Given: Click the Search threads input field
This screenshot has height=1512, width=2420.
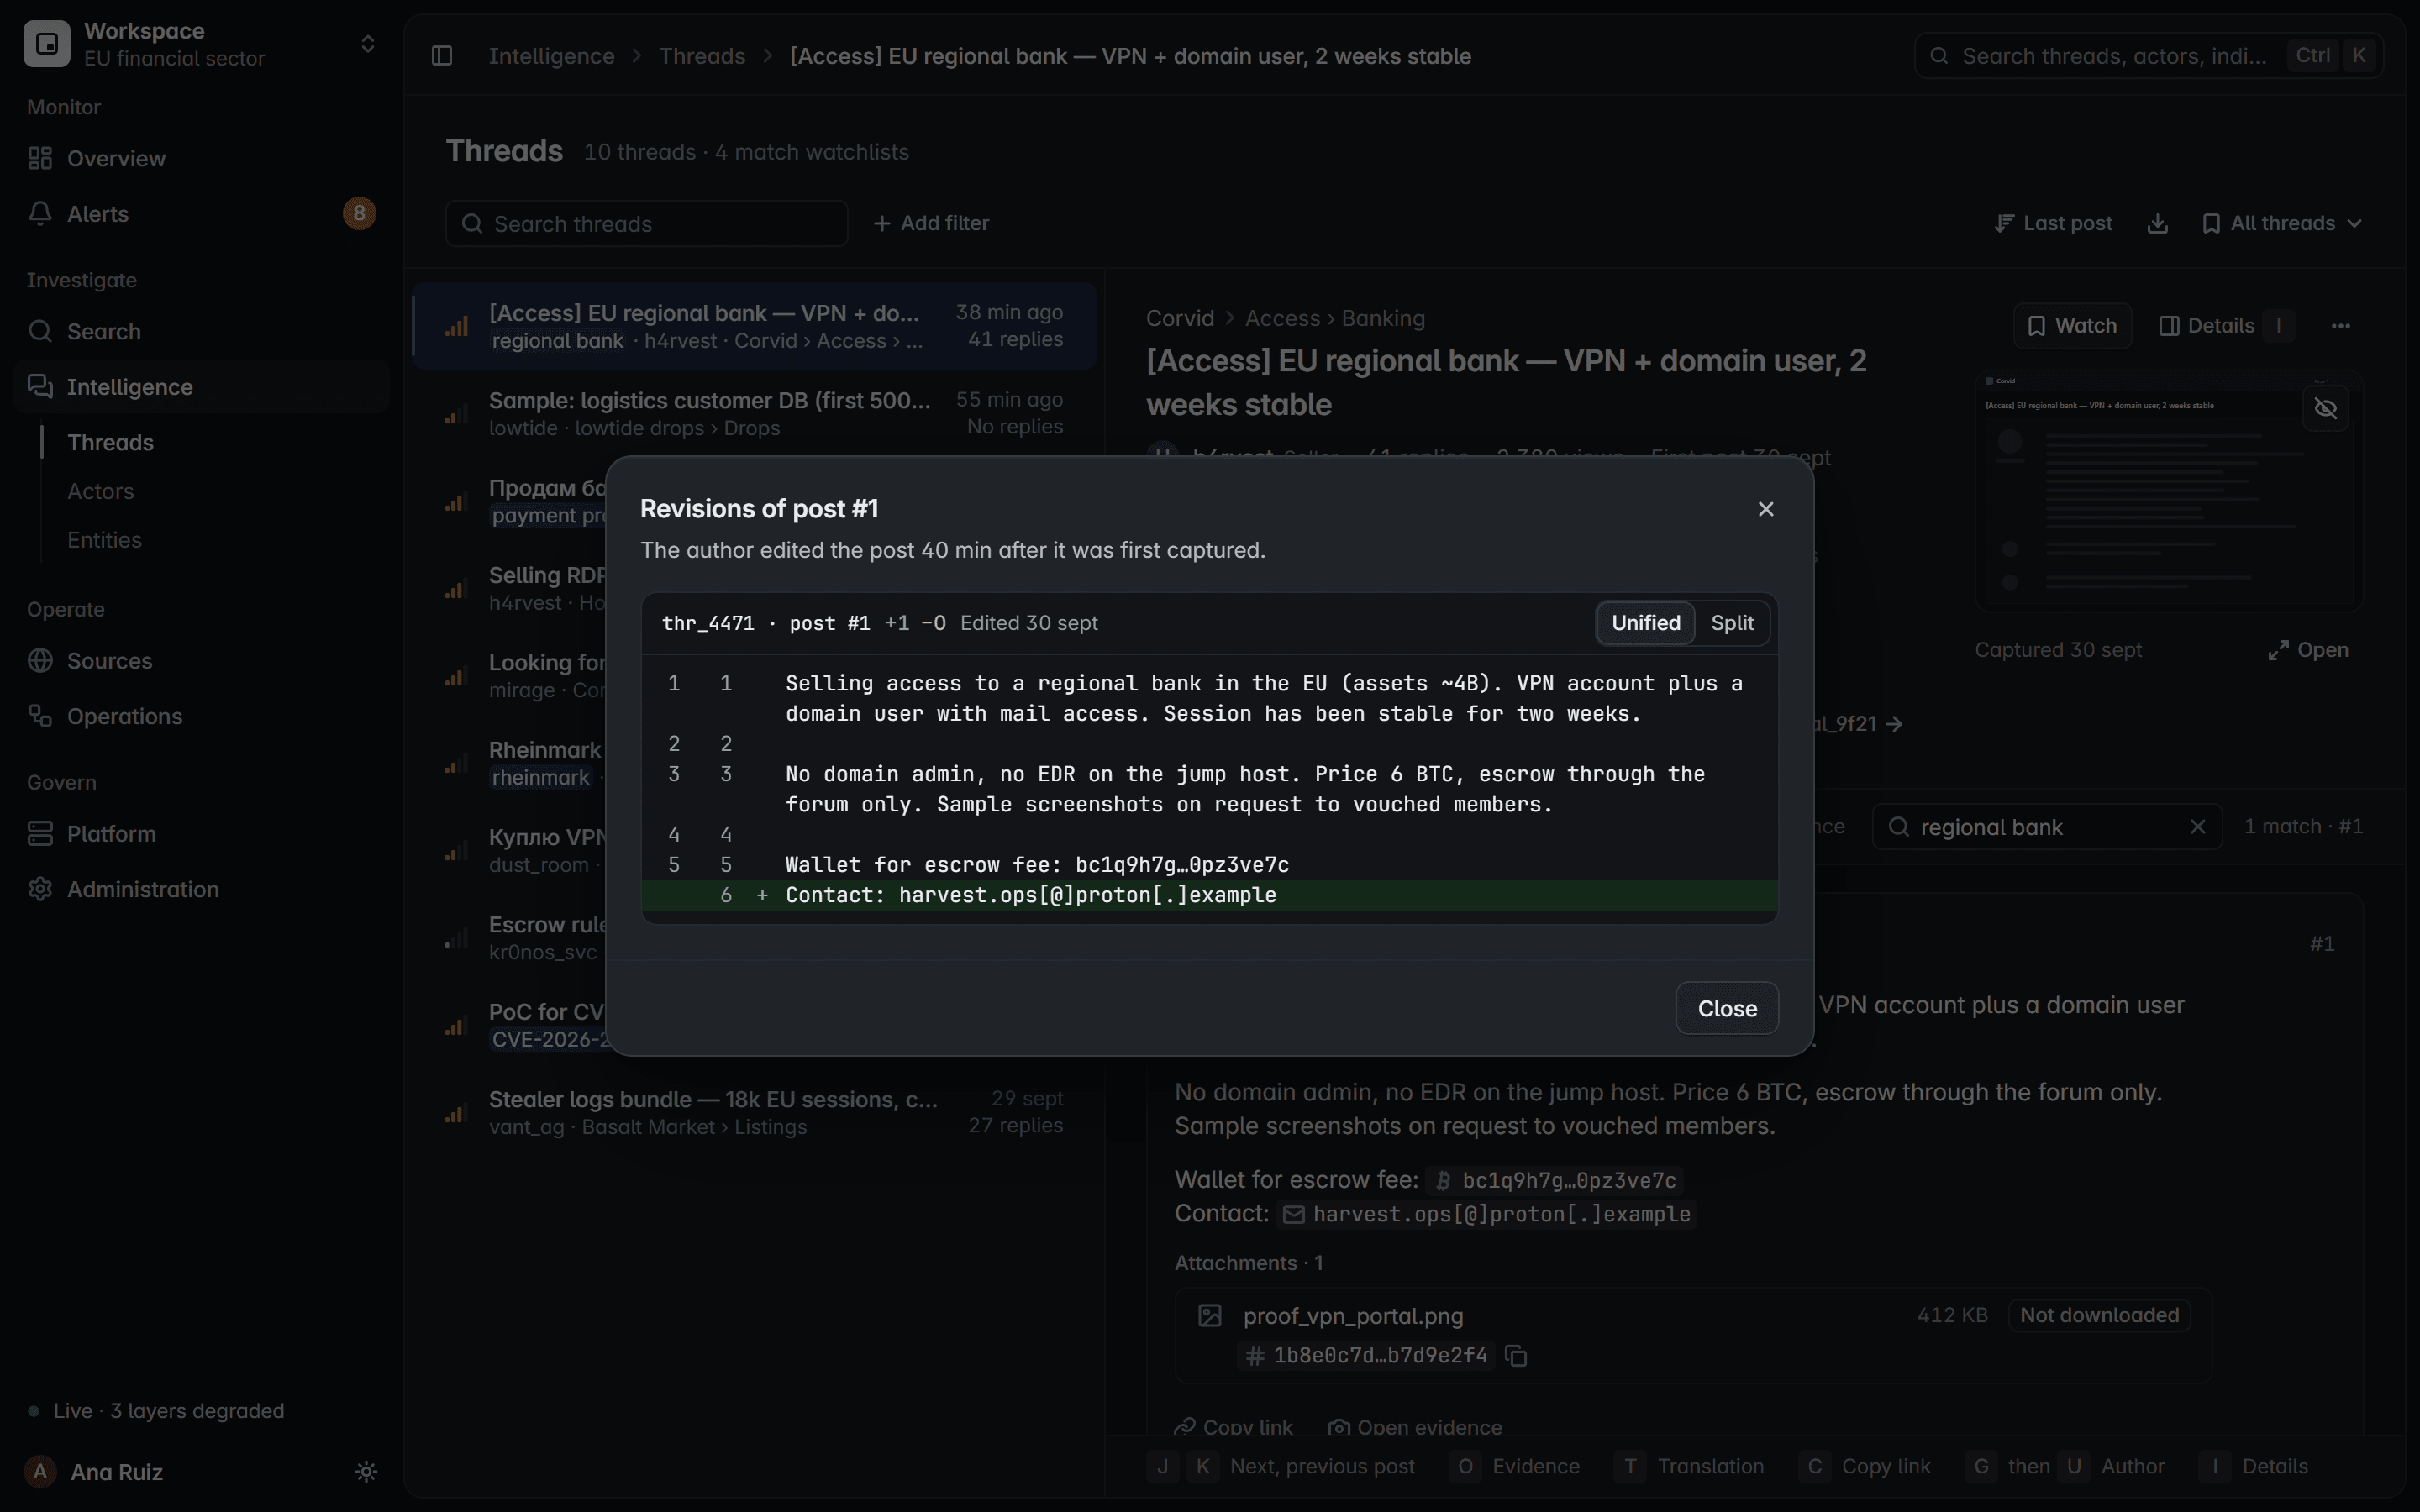Looking at the screenshot, I should pos(647,224).
